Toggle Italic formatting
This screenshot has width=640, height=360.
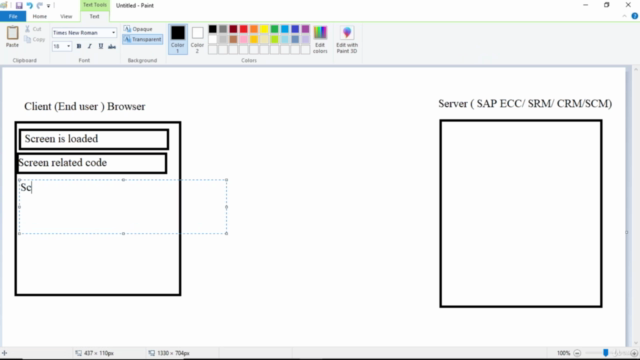pos(90,46)
